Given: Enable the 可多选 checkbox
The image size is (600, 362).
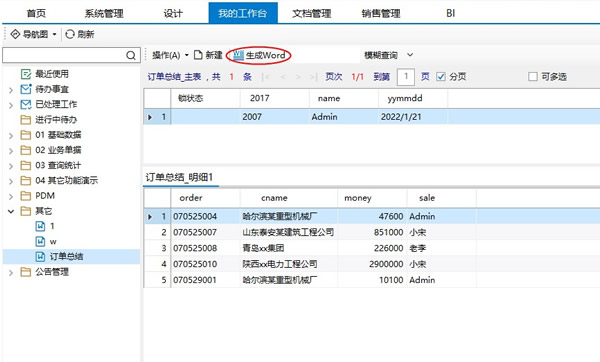Looking at the screenshot, I should (533, 77).
